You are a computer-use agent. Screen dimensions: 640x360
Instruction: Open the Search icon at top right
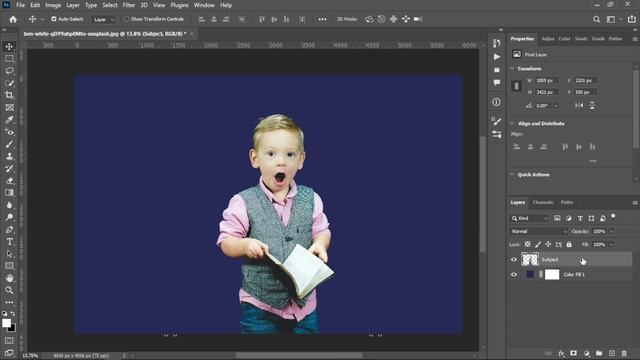click(x=596, y=19)
